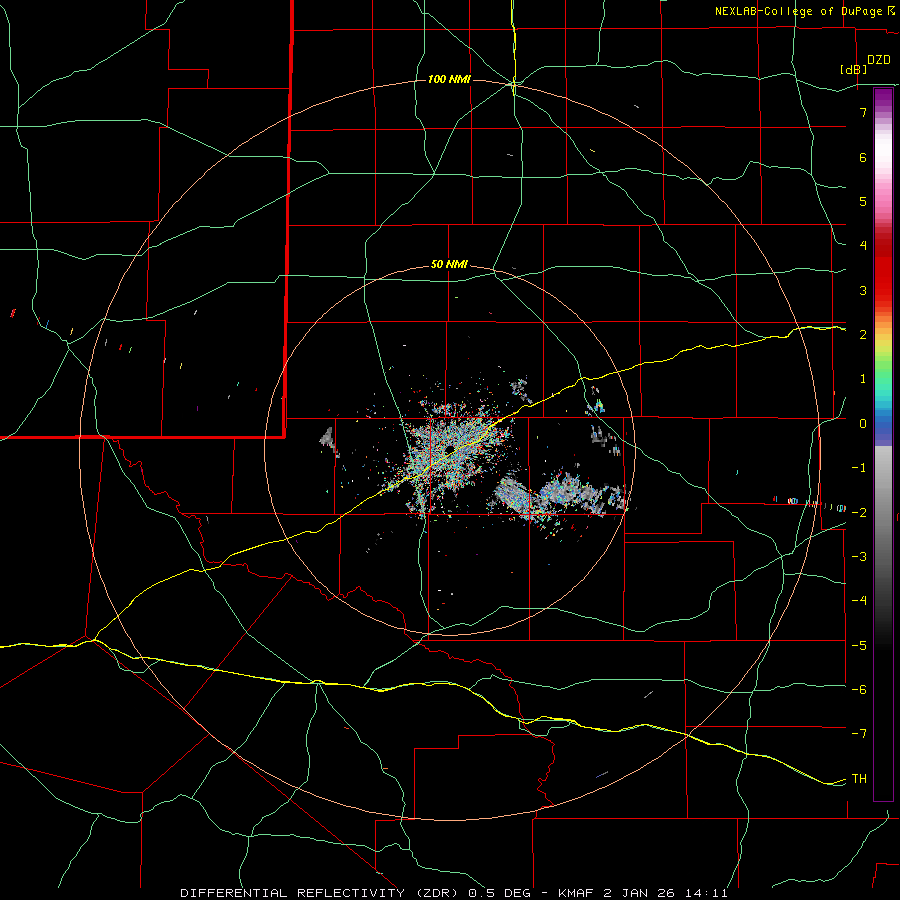
Task: Click the DZD legend title
Action: click(x=879, y=60)
